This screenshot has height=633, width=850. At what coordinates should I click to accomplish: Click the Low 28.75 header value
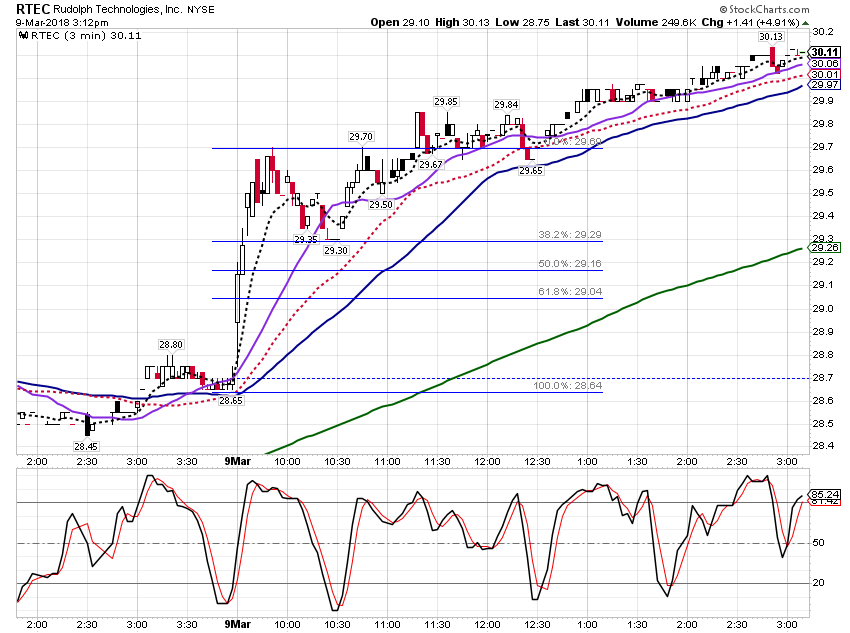(x=523, y=22)
